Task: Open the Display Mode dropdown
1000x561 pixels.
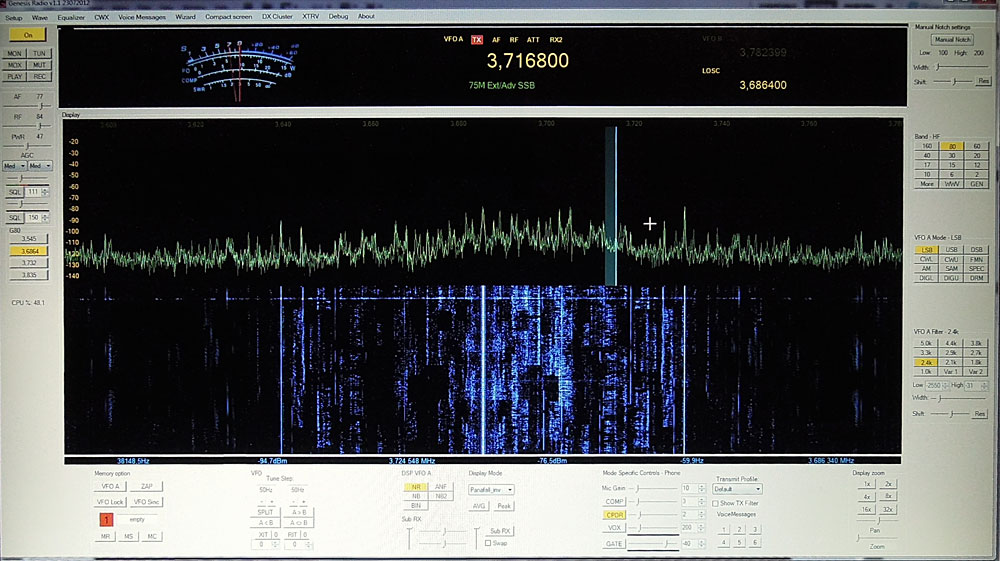Action: (x=491, y=490)
